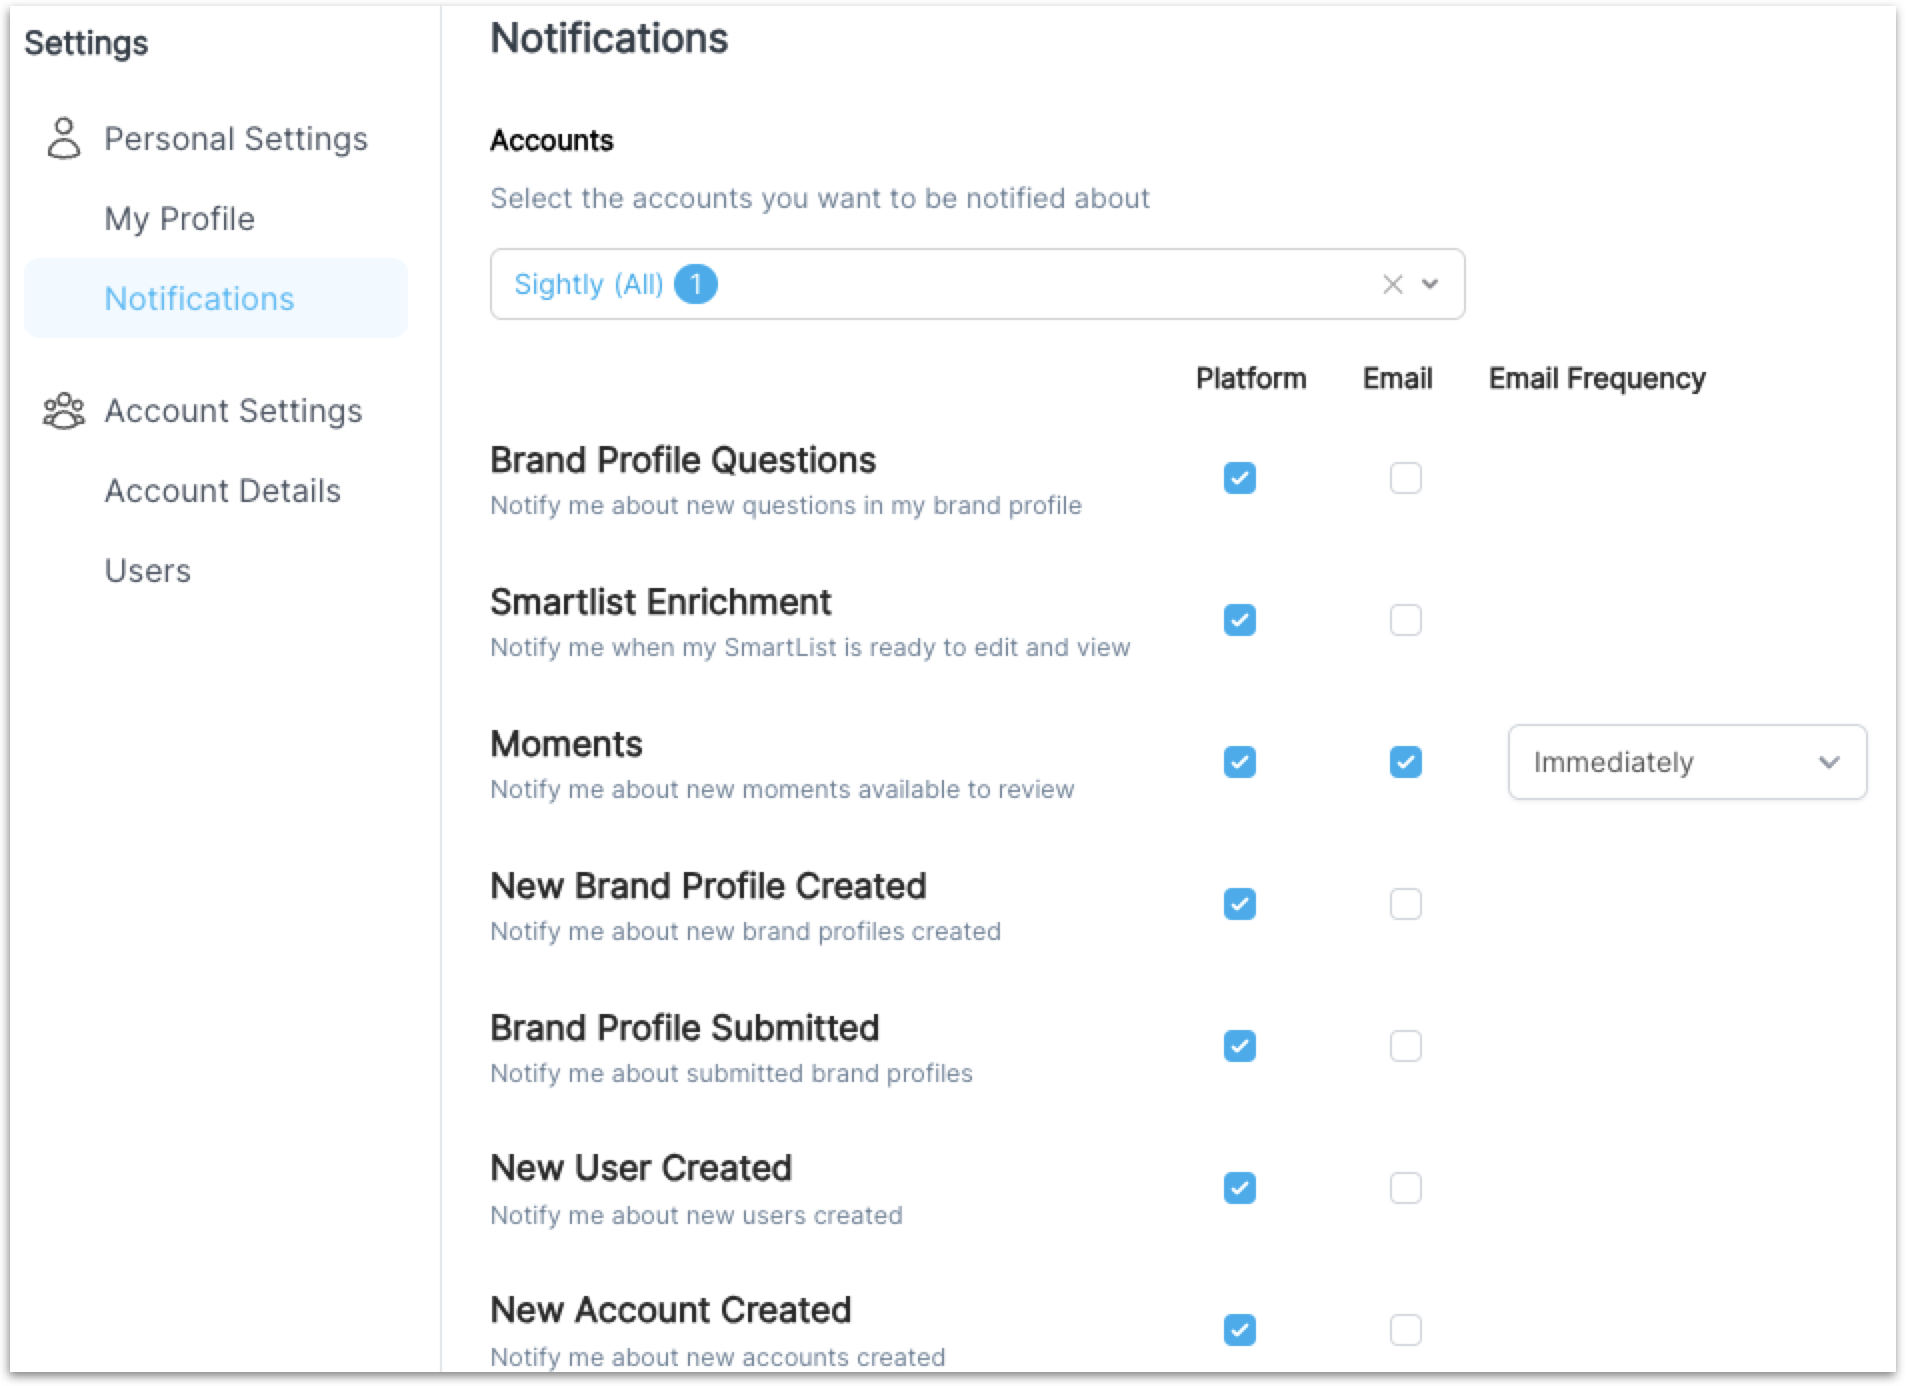Screen dimensions: 1906x1386
Task: Expand the accounts dropdown chevron
Action: pyautogui.click(x=1431, y=285)
